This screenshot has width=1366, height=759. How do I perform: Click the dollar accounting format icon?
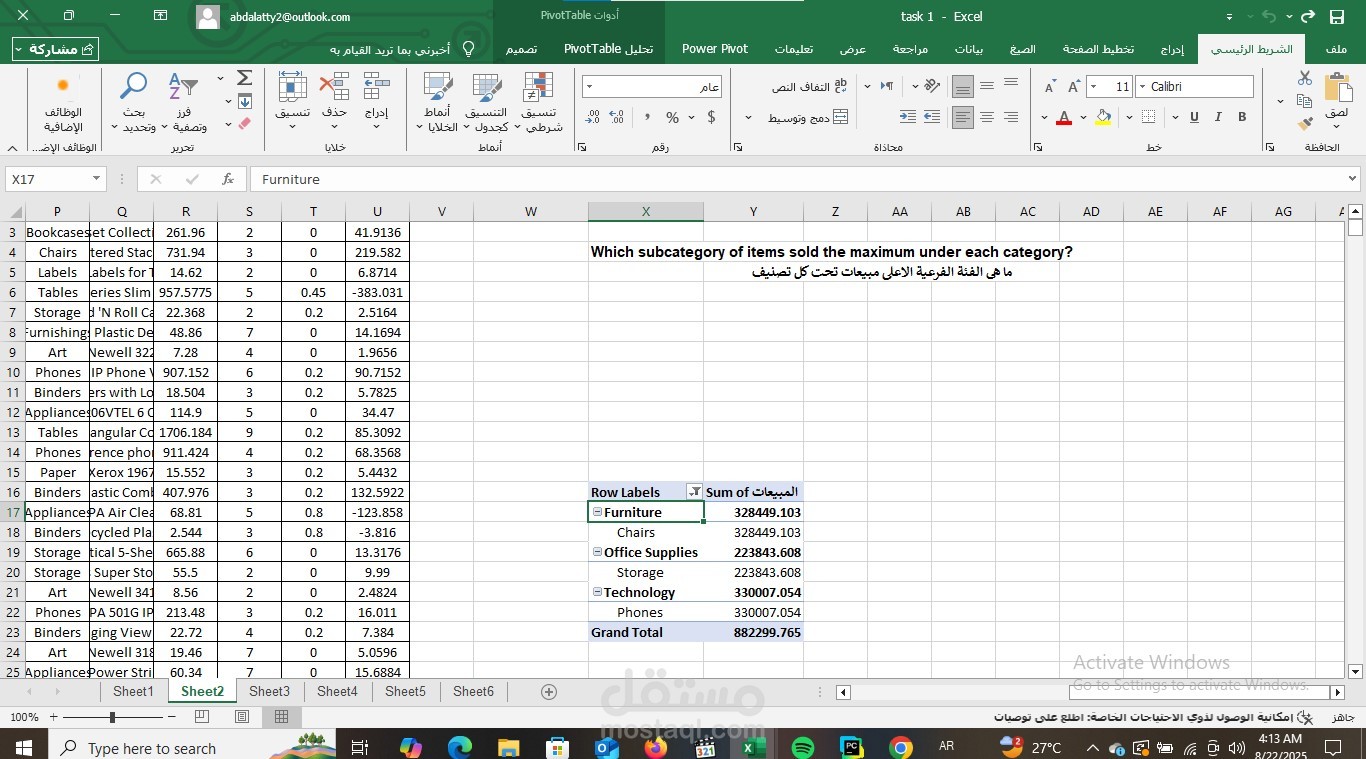[711, 117]
